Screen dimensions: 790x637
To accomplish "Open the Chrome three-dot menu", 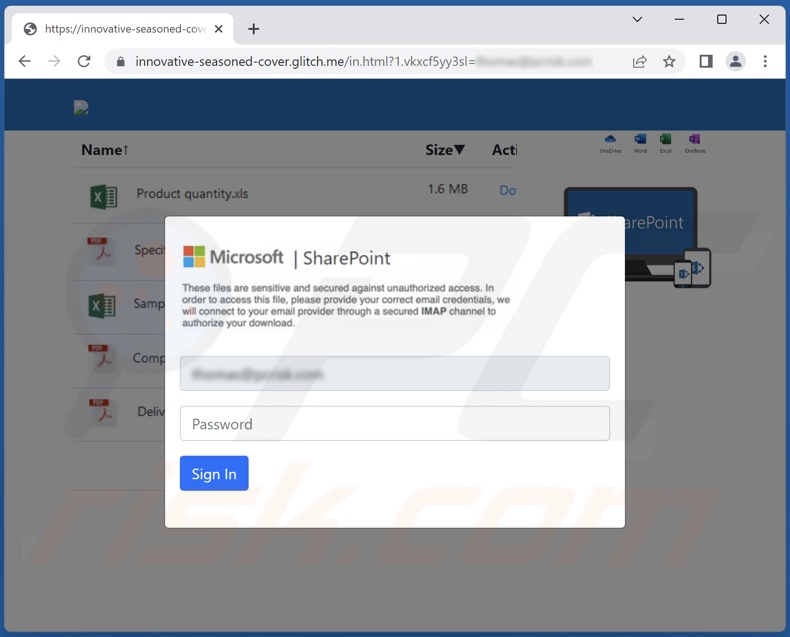I will click(x=765, y=61).
